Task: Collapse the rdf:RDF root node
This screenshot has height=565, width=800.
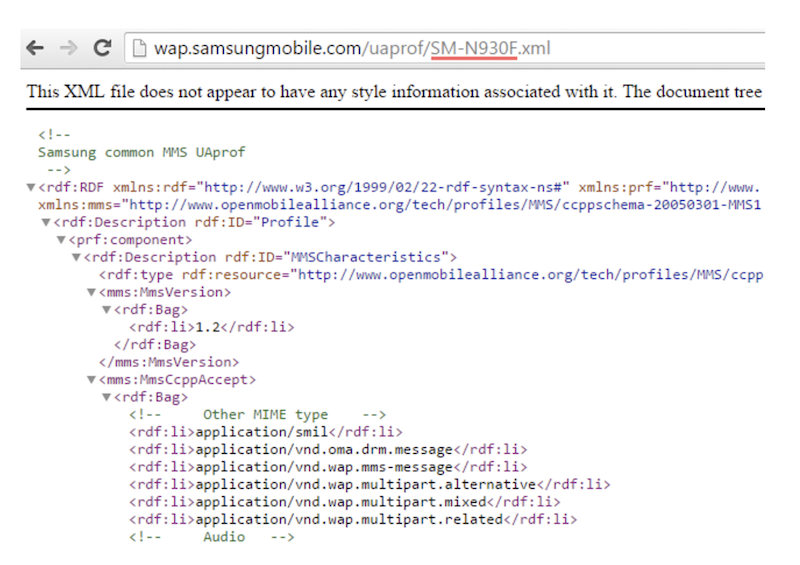Action: 31,187
